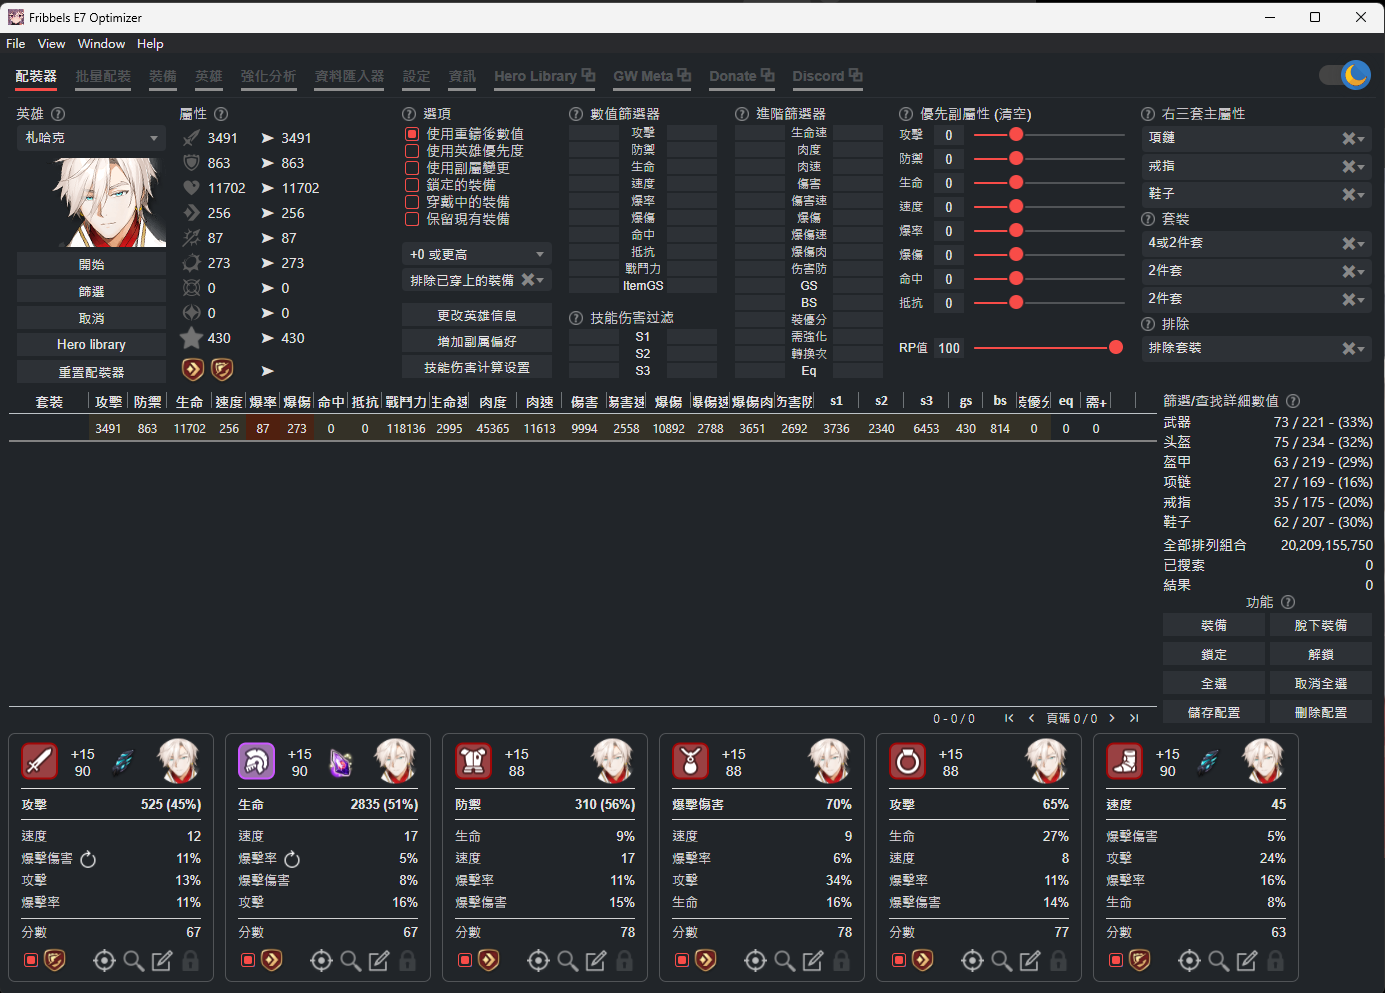
Task: Click the crosshair icon on the necklace card
Action: (756, 961)
